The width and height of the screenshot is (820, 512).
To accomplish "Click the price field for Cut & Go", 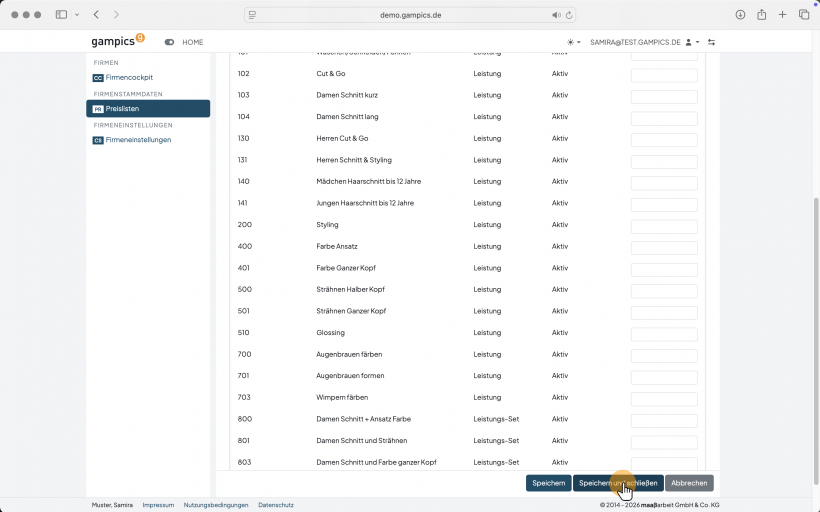I will [664, 75].
